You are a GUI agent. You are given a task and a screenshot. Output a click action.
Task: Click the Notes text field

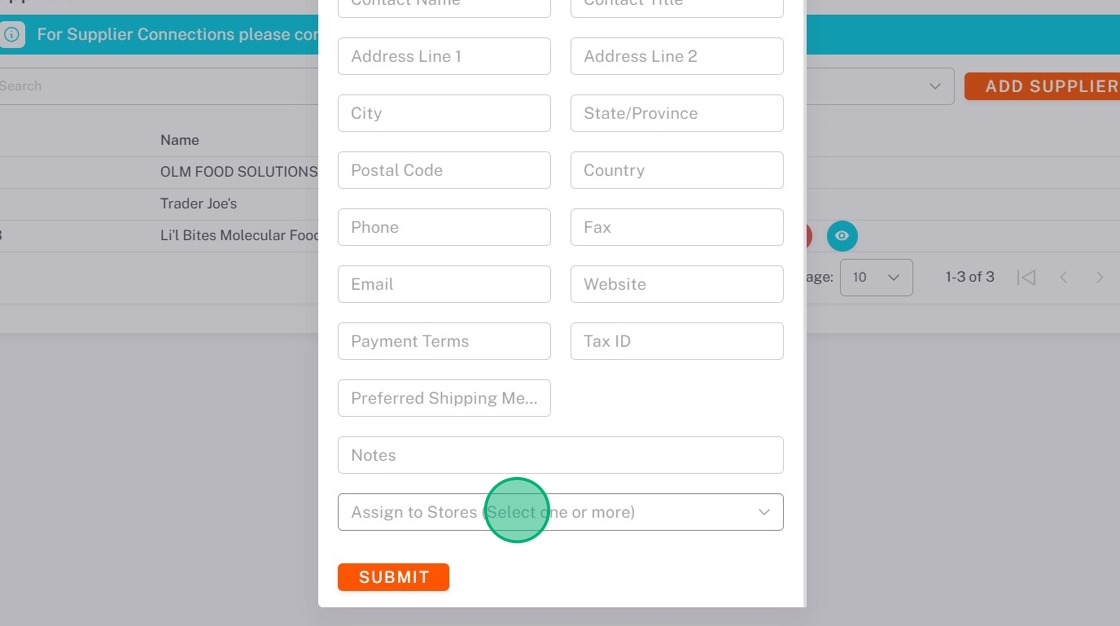pyautogui.click(x=560, y=455)
